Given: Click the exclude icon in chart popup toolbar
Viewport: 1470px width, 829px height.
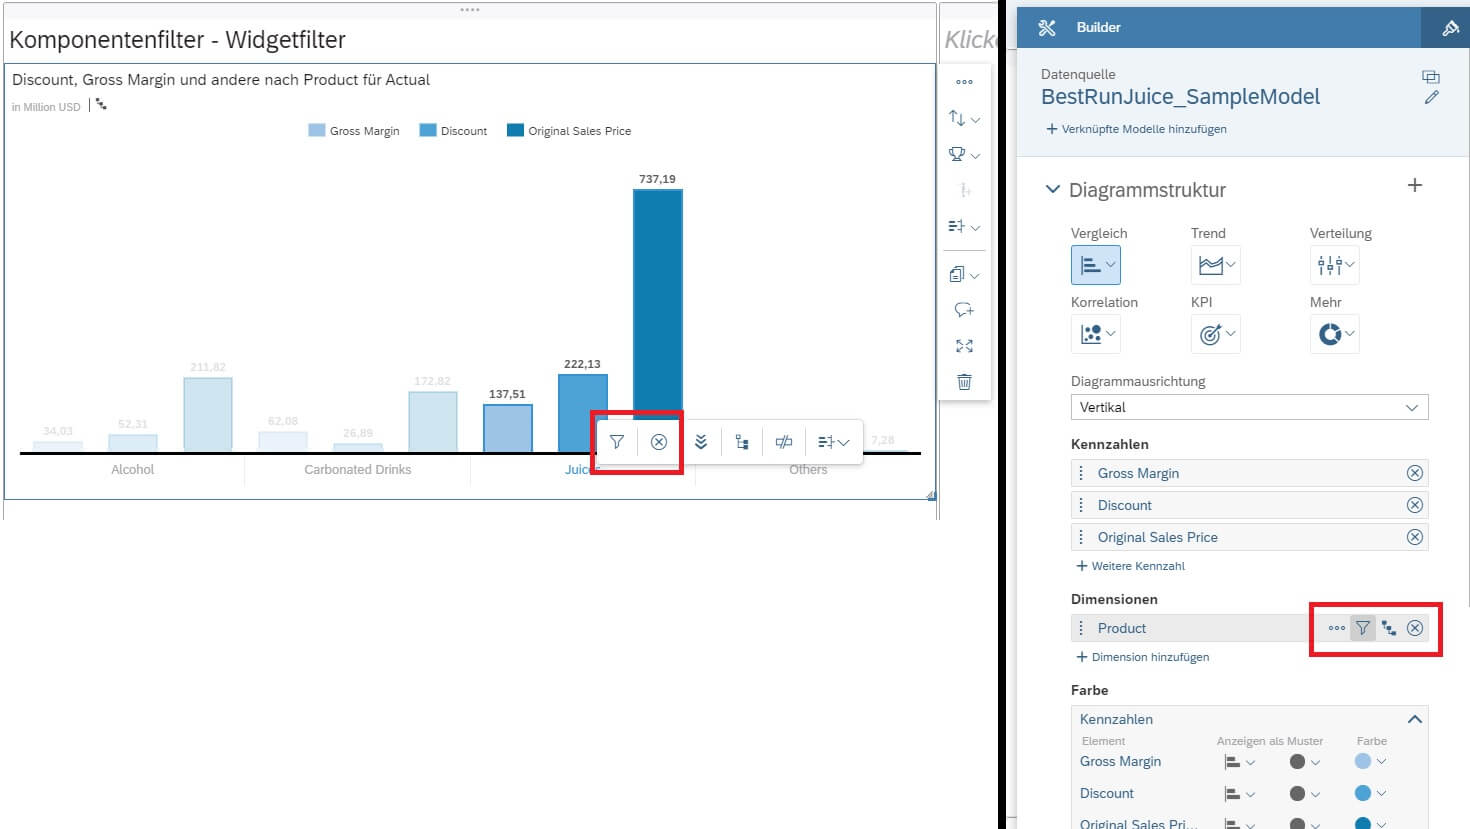Looking at the screenshot, I should point(659,442).
